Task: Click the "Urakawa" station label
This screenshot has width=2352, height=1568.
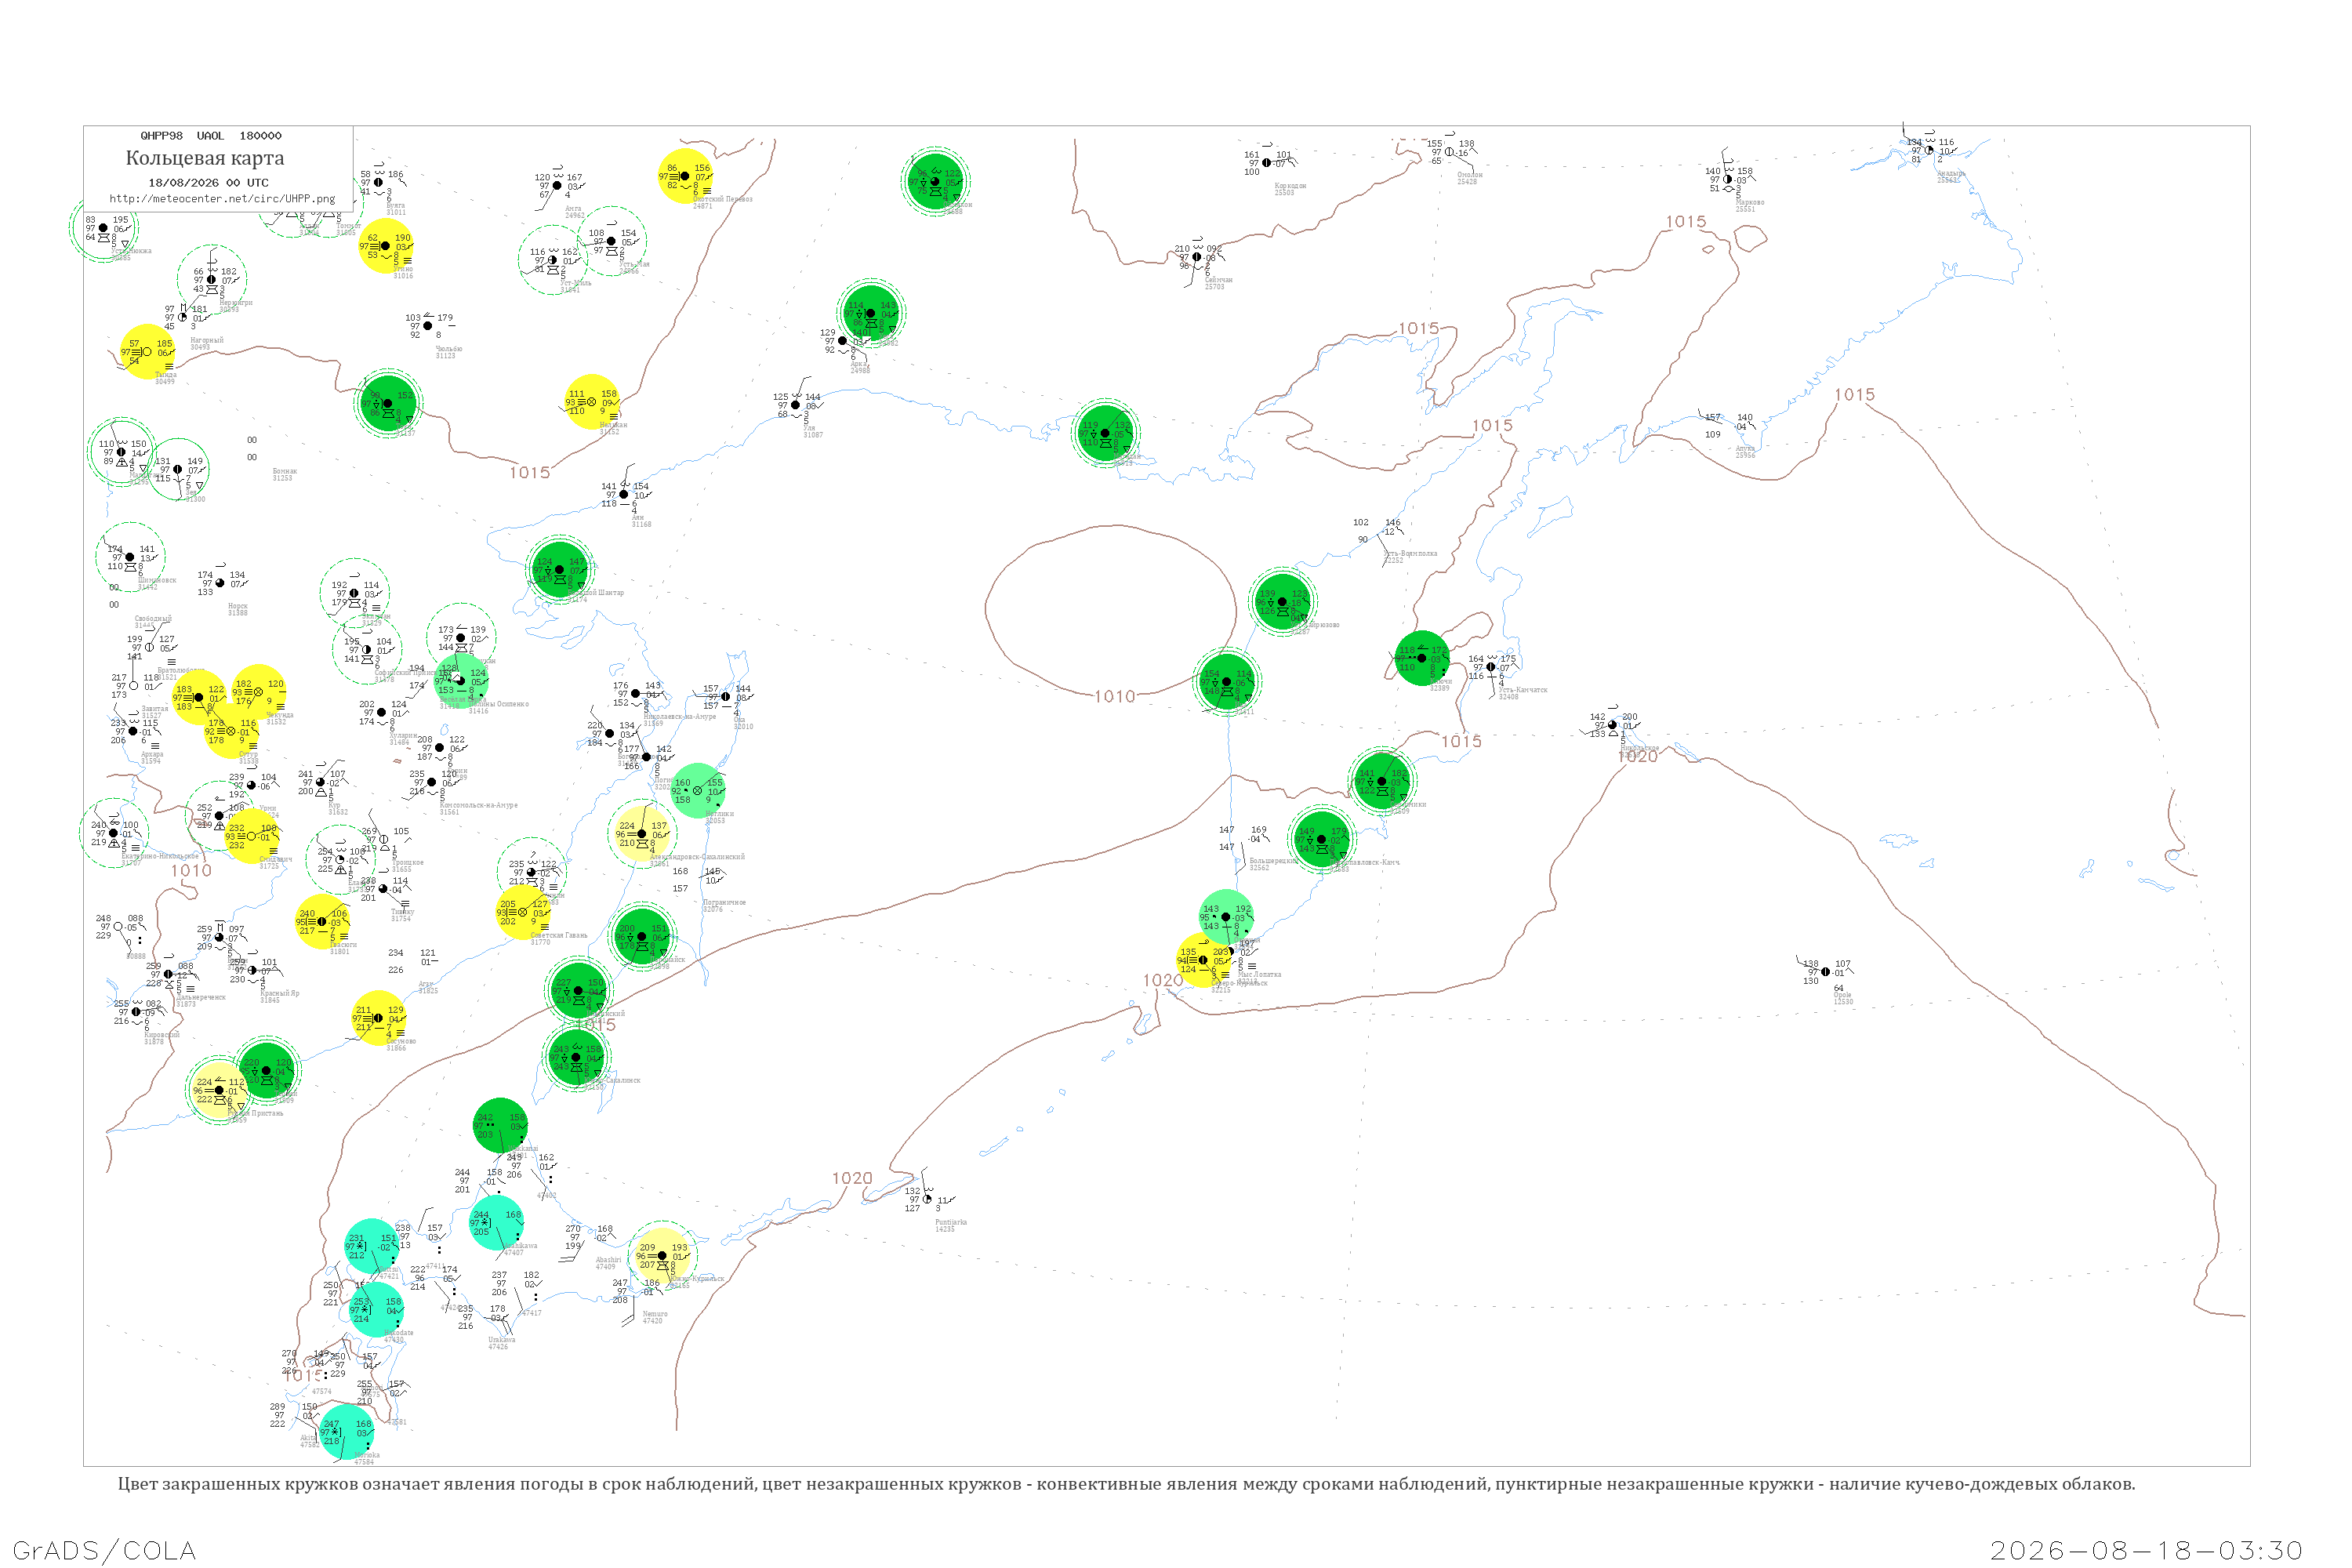Action: pyautogui.click(x=502, y=1340)
